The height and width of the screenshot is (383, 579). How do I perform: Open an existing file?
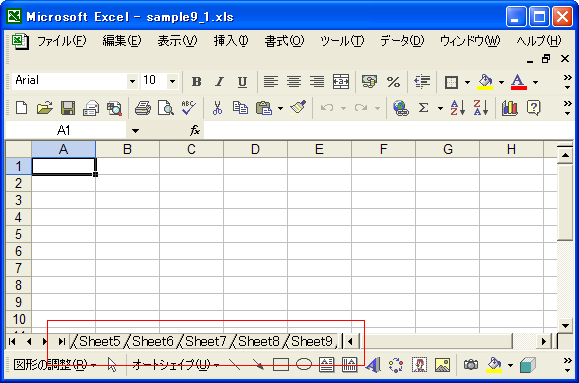[44, 108]
